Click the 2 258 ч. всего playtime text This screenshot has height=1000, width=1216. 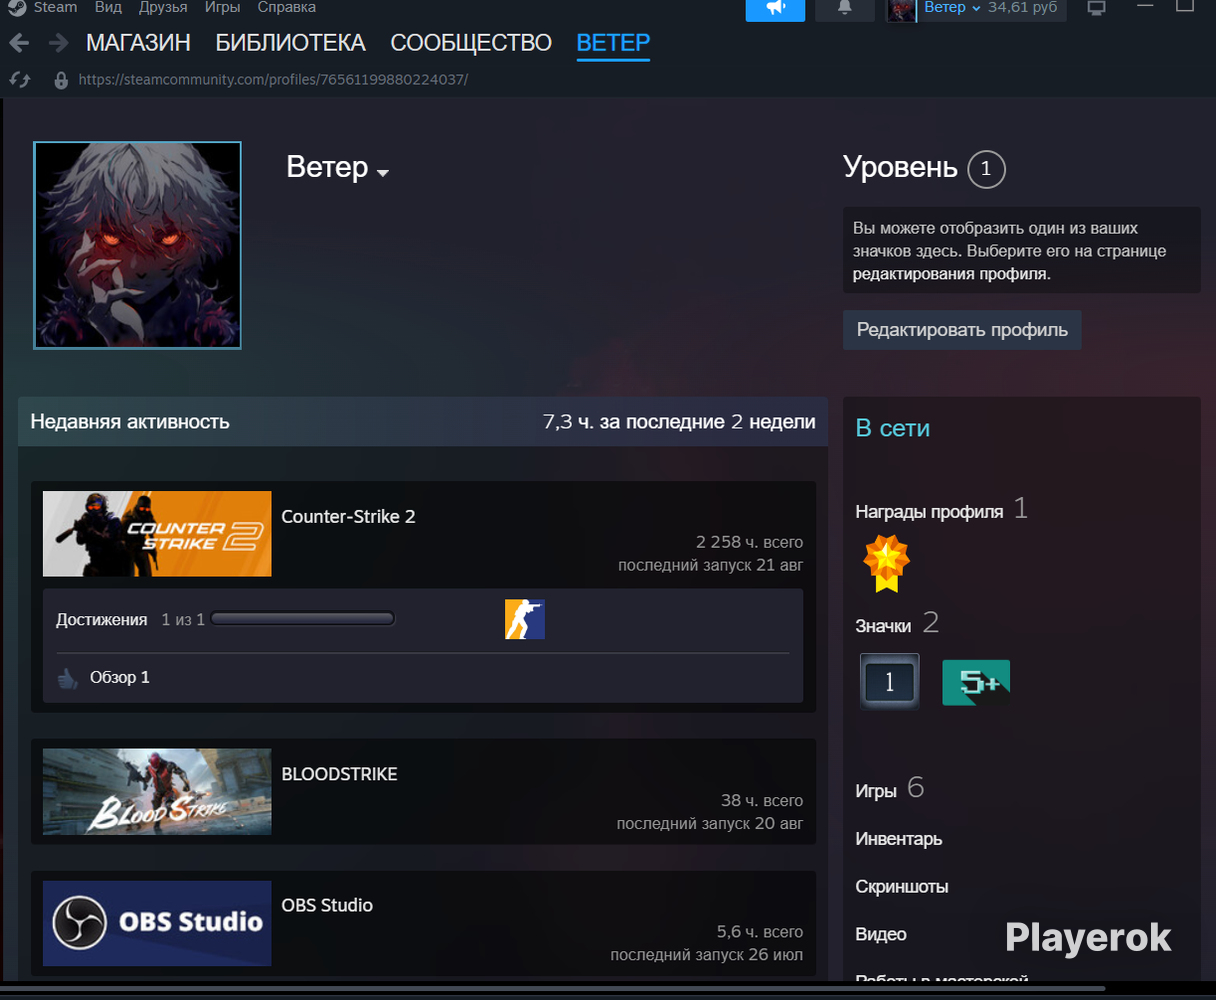[x=749, y=542]
